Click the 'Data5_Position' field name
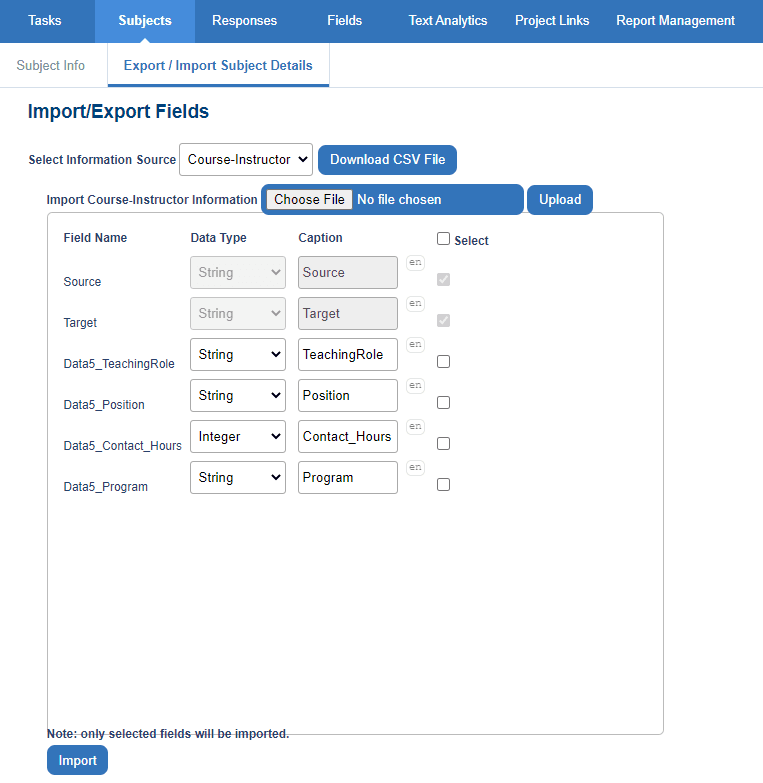763x783 pixels. 104,404
